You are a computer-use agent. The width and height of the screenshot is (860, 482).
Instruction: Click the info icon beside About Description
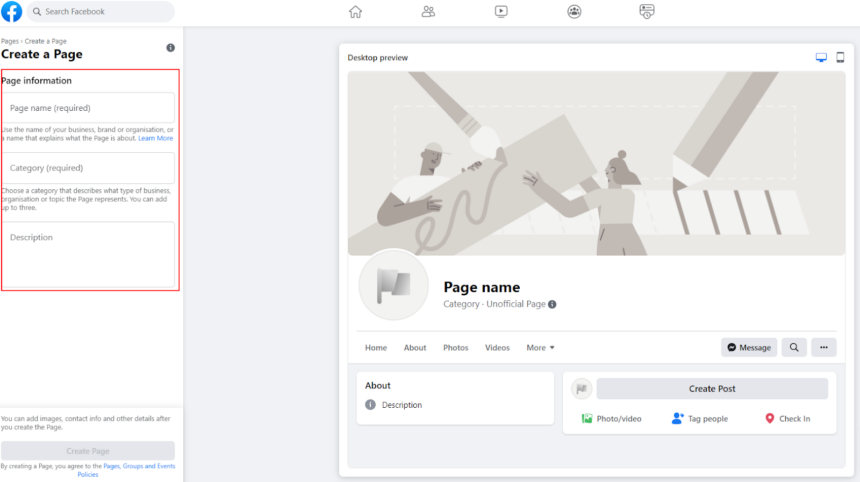(371, 405)
